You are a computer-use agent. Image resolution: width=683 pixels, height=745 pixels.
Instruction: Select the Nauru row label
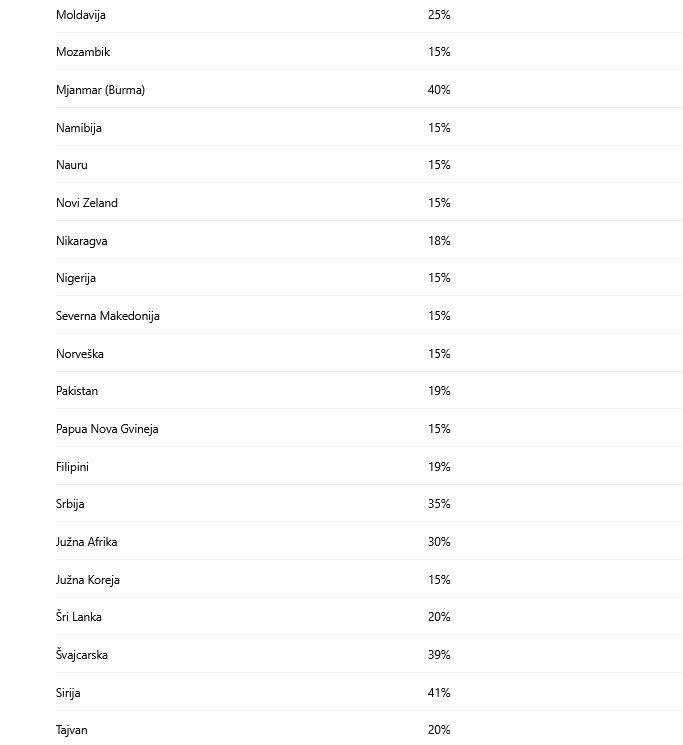click(72, 165)
